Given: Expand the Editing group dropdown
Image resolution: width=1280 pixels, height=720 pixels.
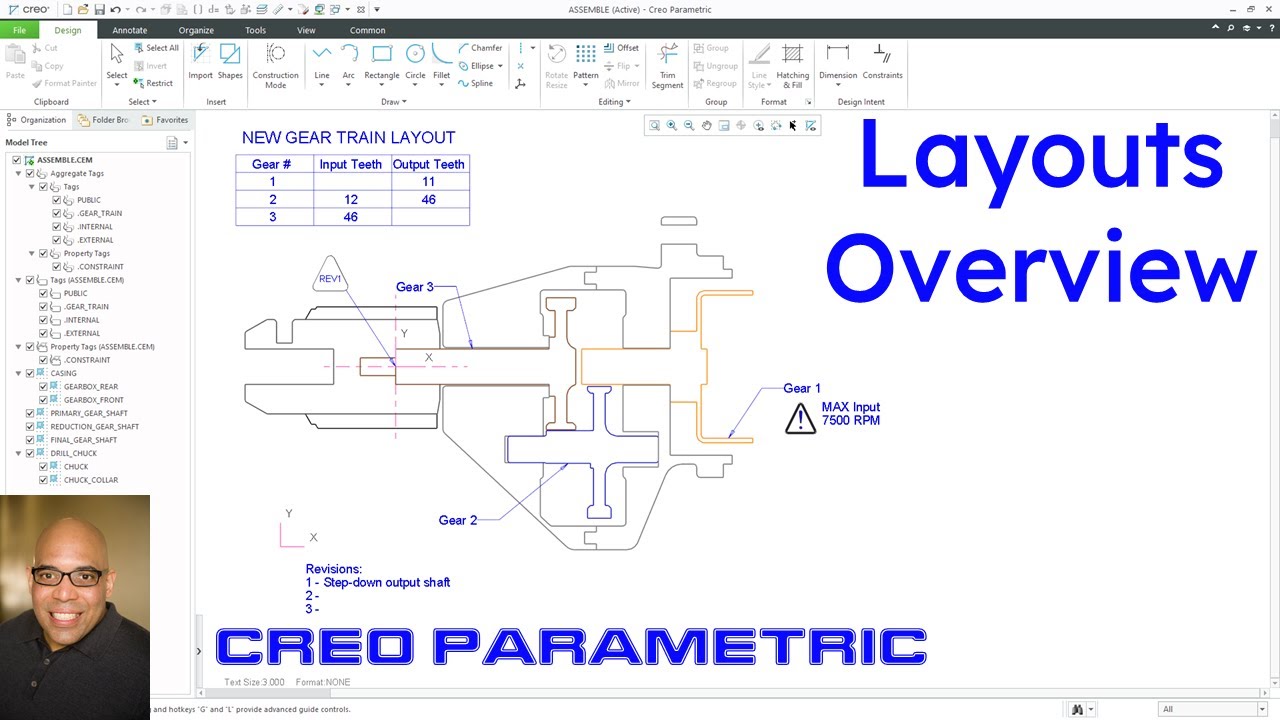Looking at the screenshot, I should (x=614, y=102).
